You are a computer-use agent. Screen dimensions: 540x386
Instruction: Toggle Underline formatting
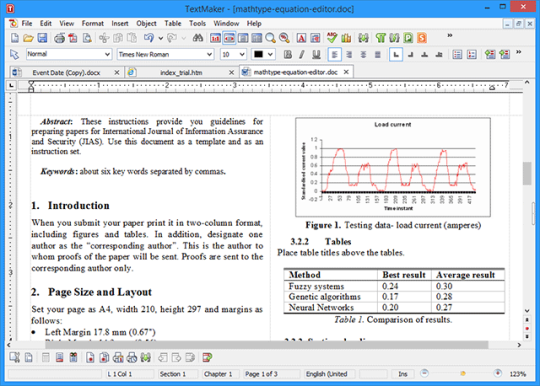point(316,54)
